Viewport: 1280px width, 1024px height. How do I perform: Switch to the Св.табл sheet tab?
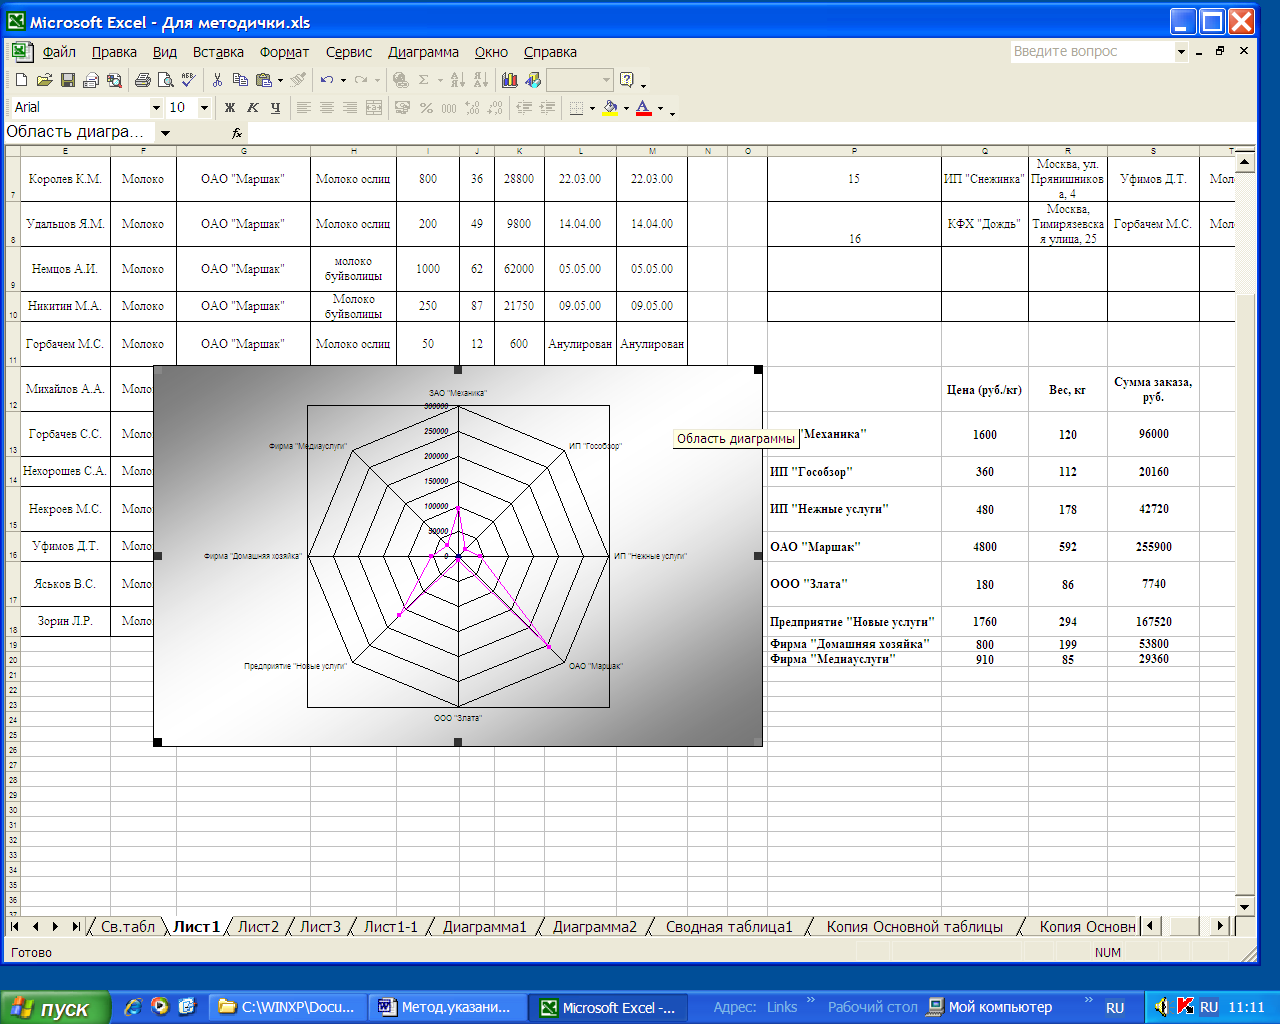tap(128, 927)
